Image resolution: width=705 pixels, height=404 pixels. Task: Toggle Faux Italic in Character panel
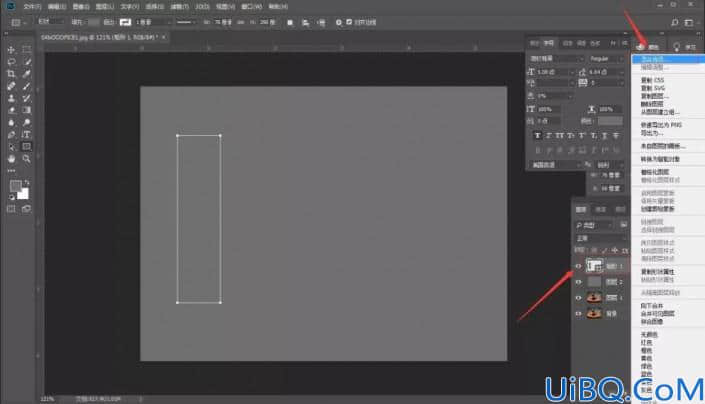[549, 135]
